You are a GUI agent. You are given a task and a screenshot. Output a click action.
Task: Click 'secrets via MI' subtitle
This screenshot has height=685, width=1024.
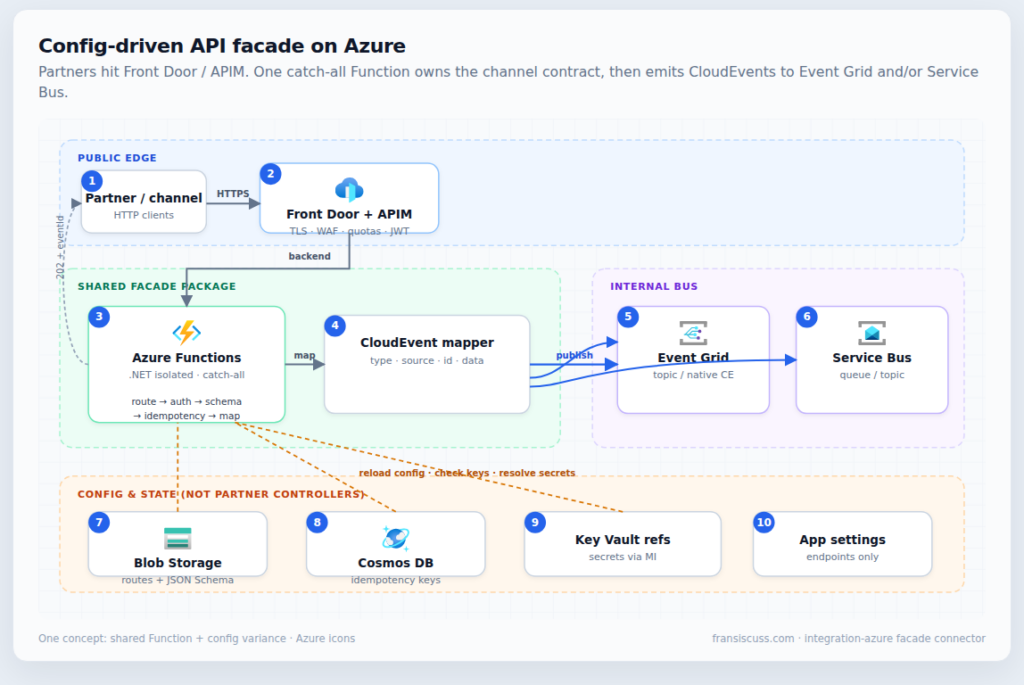click(x=622, y=557)
